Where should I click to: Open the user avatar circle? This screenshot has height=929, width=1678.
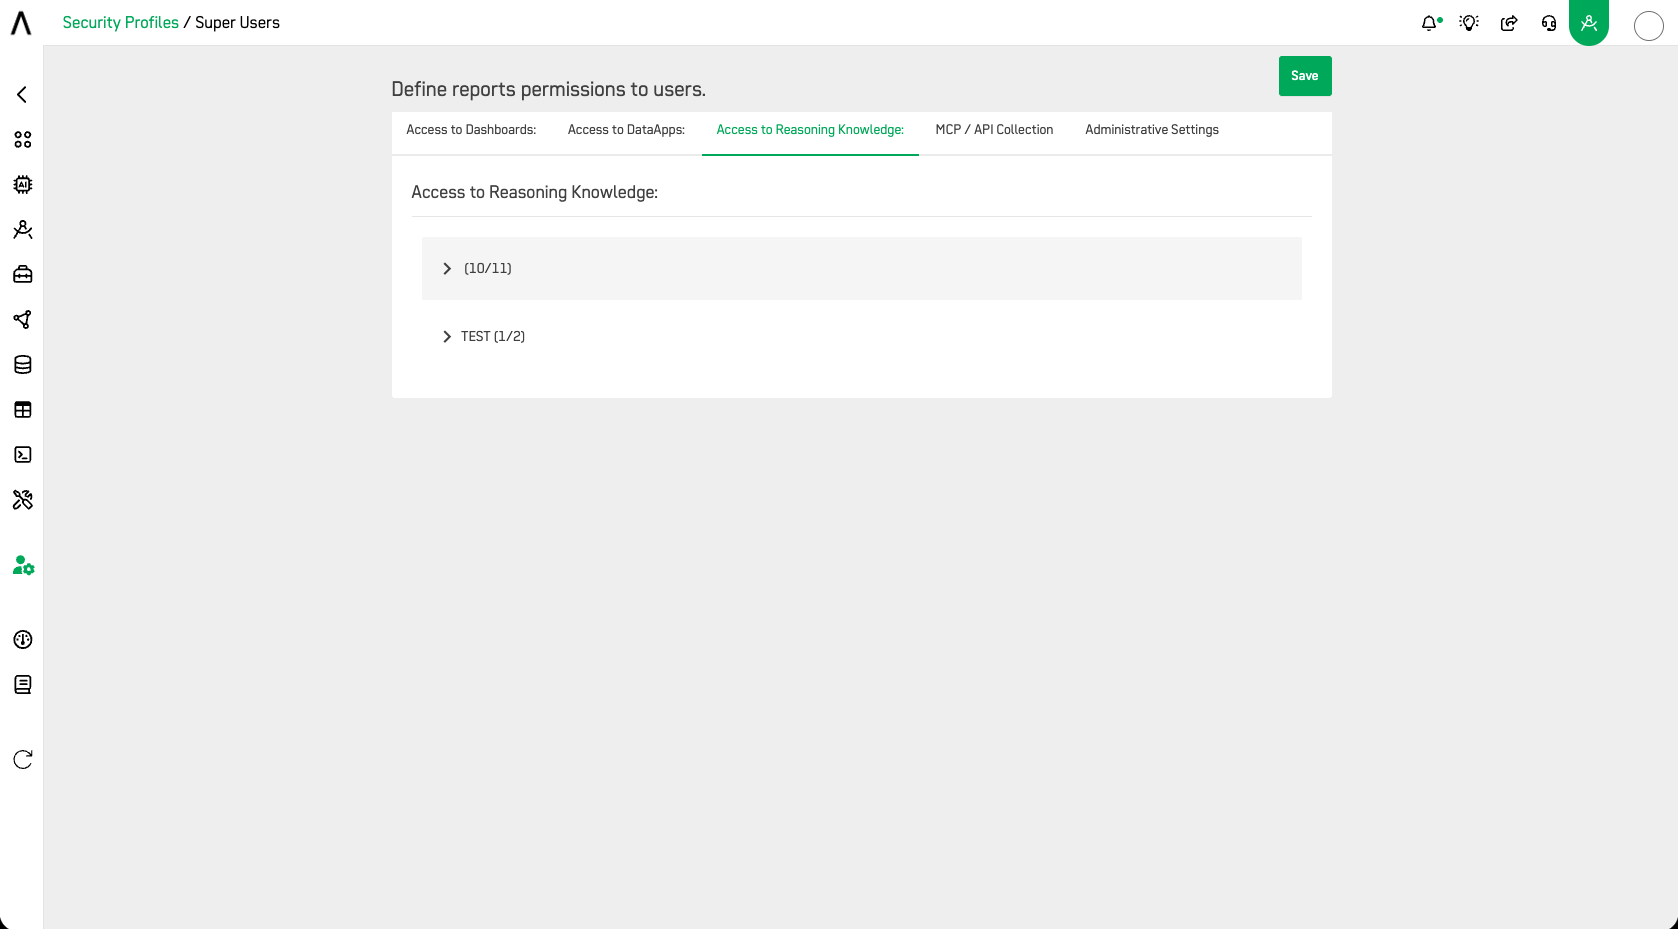(x=1649, y=26)
